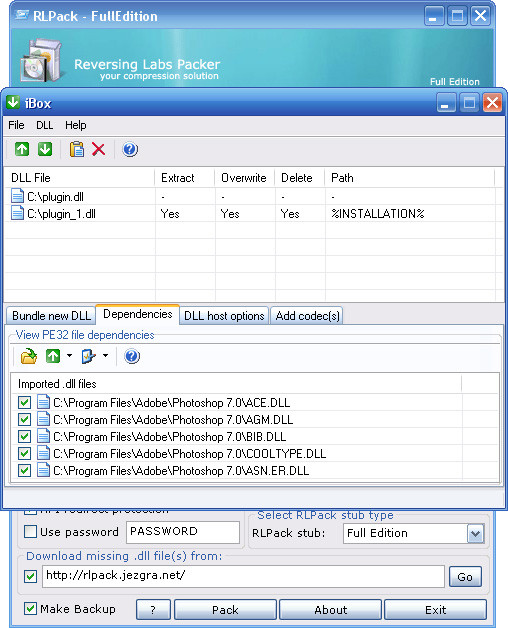Click the RLPack title bar app icon
508x628 pixels.
point(22,16)
